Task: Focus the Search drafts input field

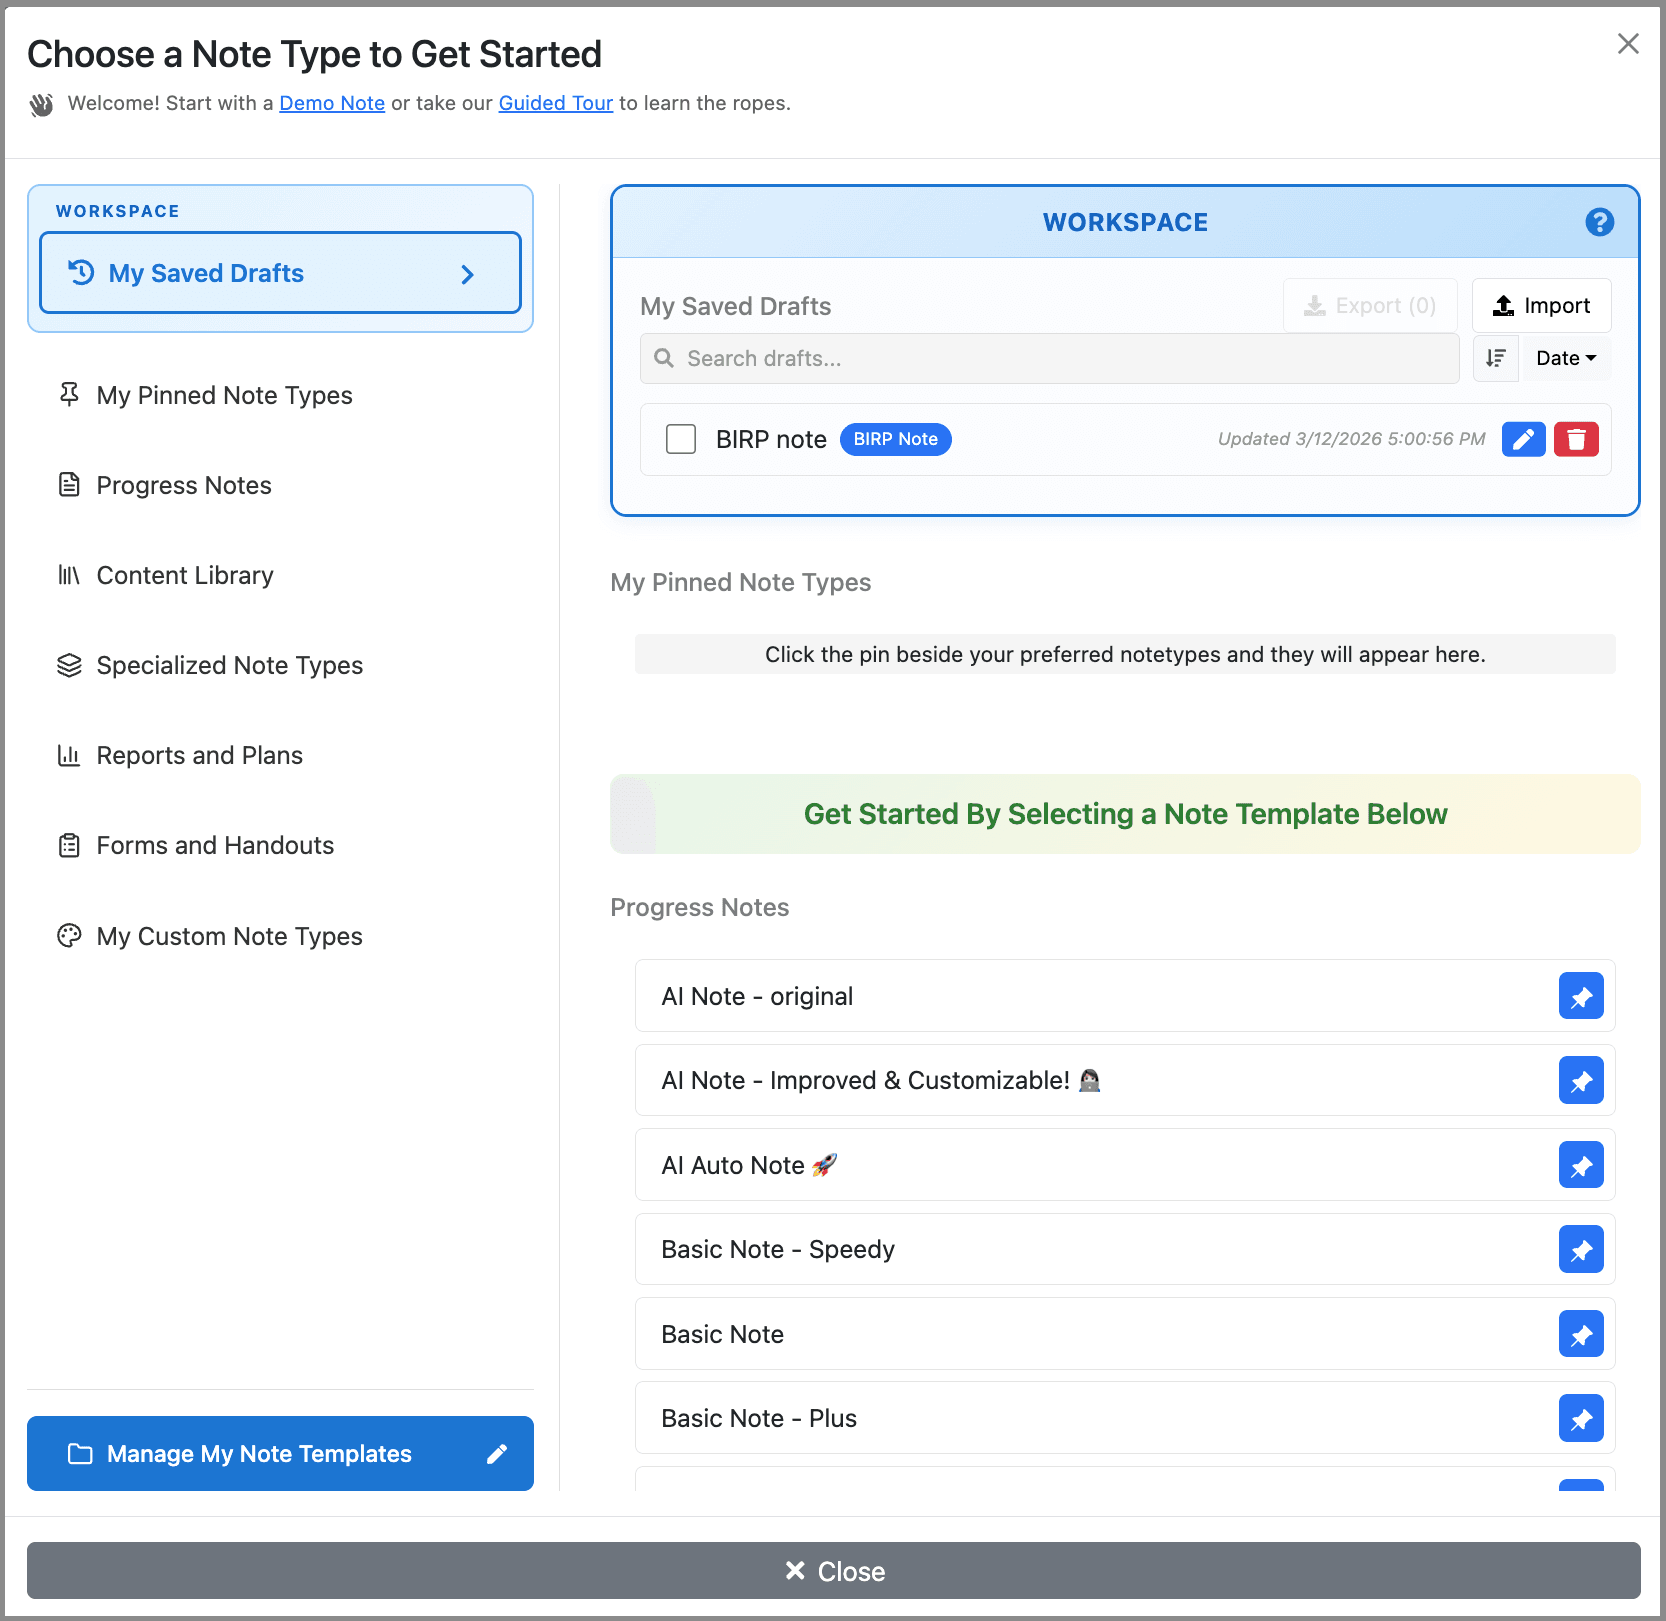Action: (1050, 358)
